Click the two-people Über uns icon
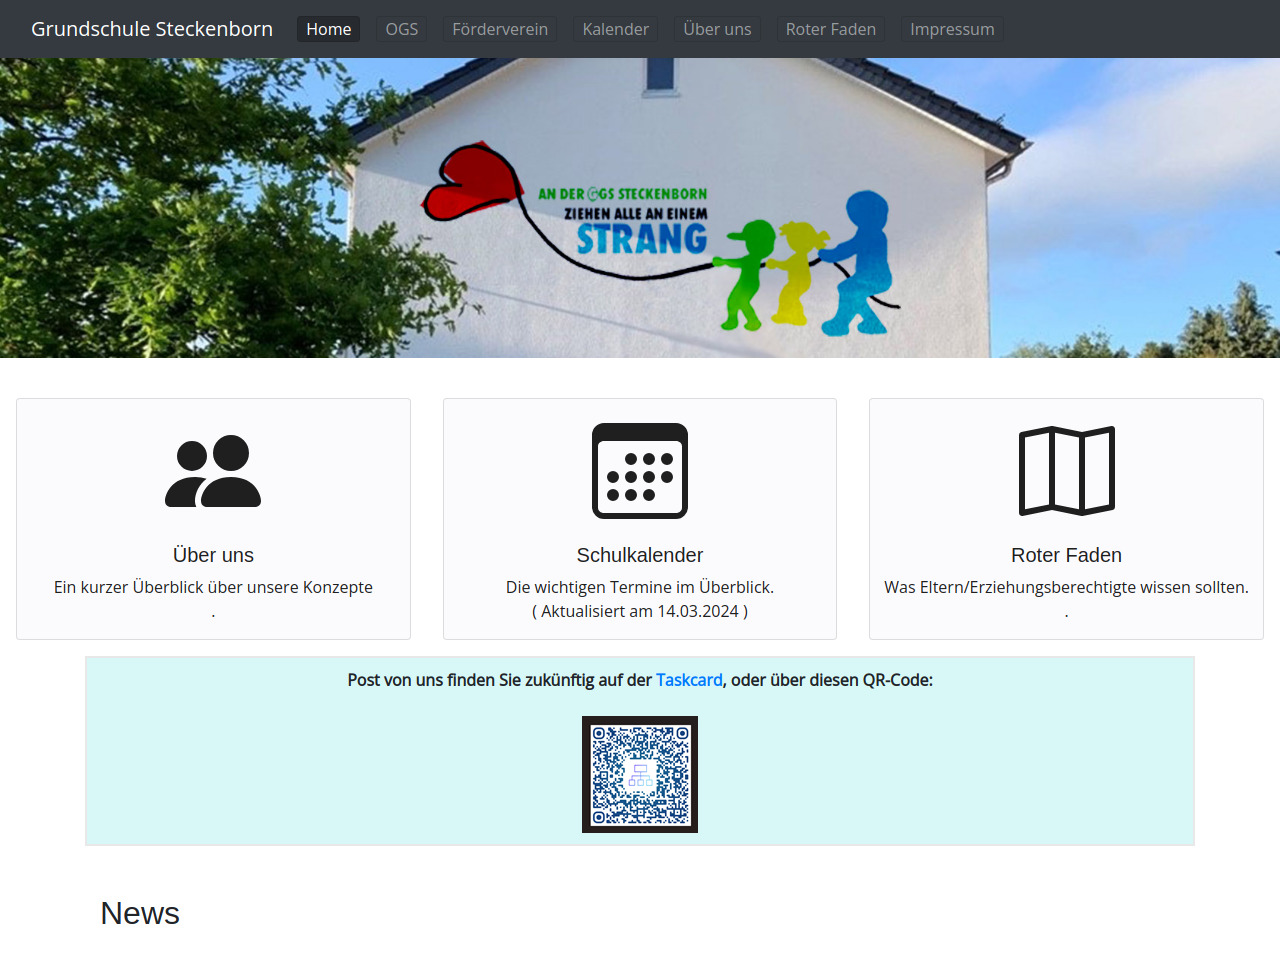Screen dimensions: 1280x960 point(213,471)
